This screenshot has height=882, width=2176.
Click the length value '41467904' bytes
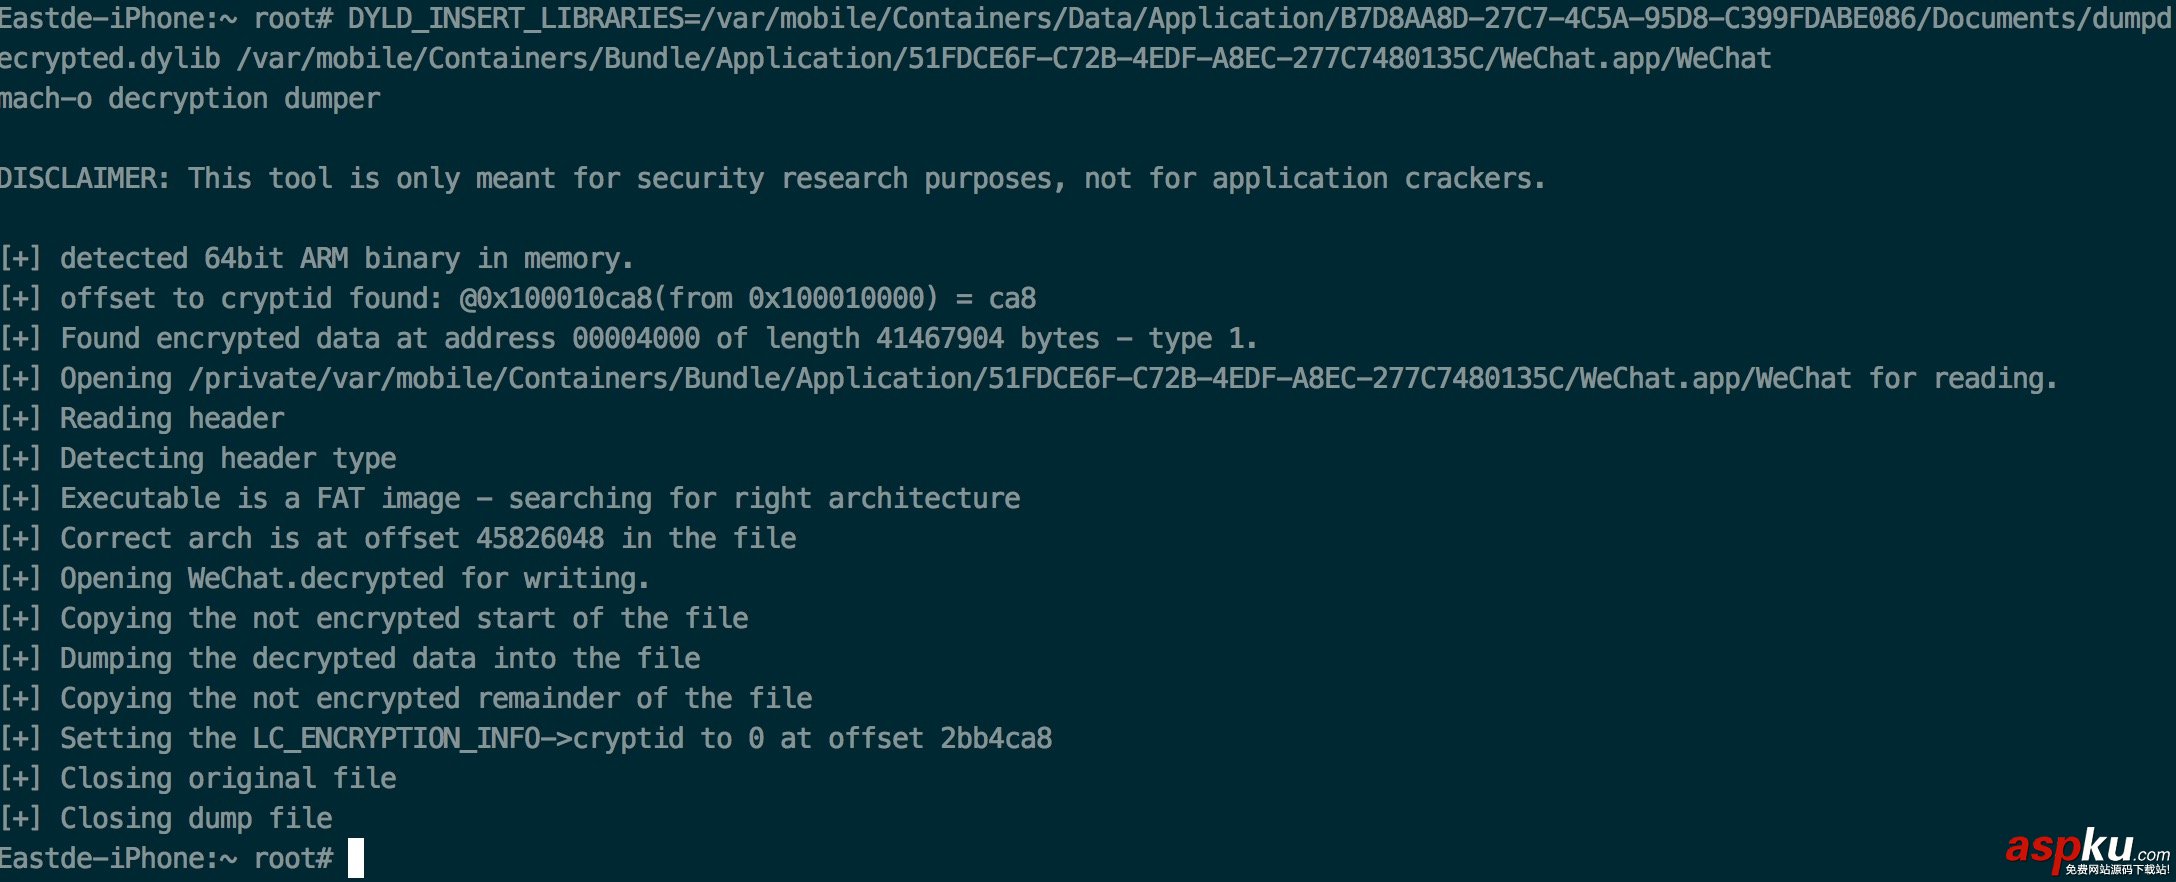click(x=940, y=339)
